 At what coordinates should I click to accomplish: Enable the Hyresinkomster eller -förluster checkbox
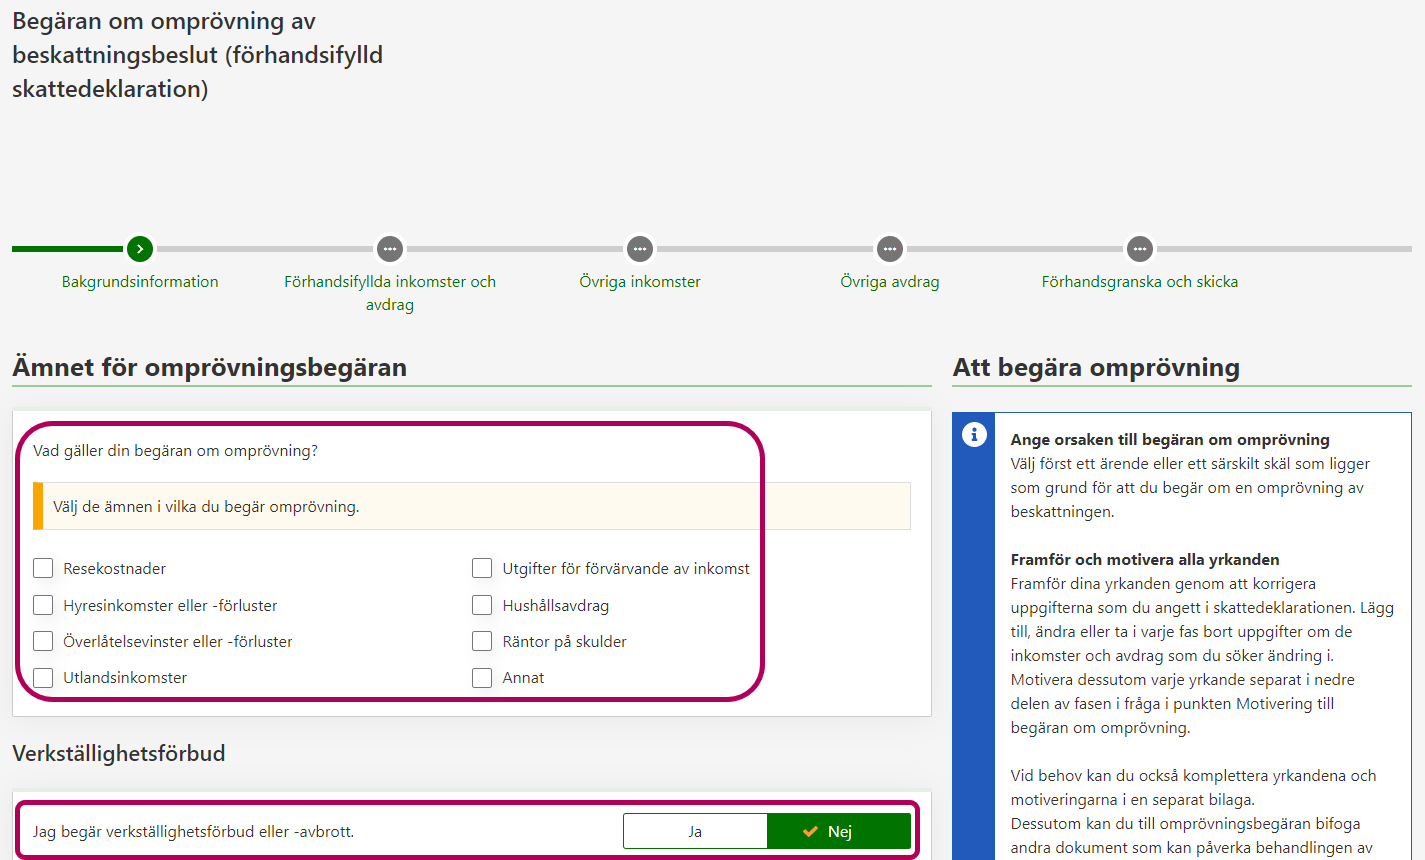pos(43,605)
